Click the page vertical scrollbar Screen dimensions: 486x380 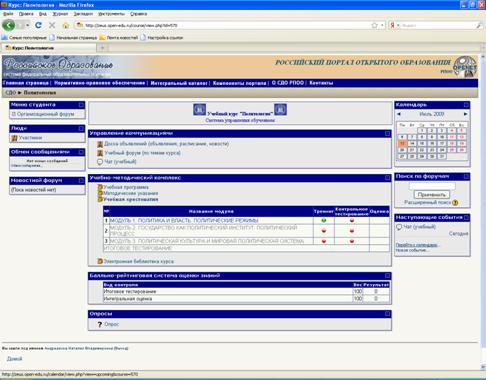pyautogui.click(x=483, y=210)
